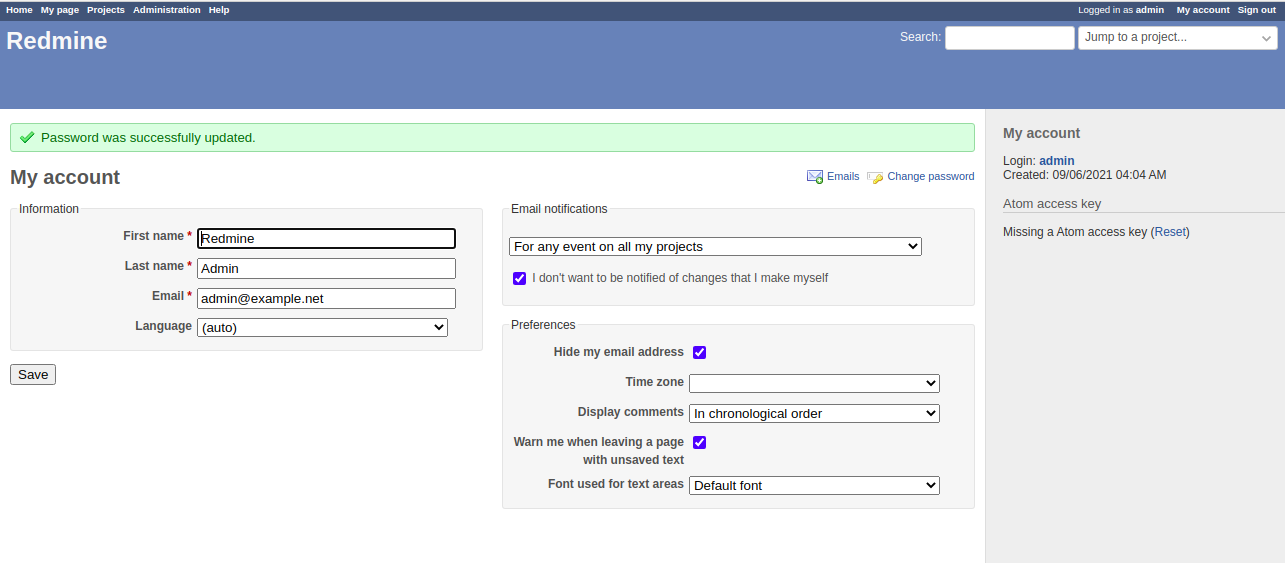Toggle 'don't notify me of my own changes'
Image resolution: width=1285 pixels, height=563 pixels.
click(519, 278)
